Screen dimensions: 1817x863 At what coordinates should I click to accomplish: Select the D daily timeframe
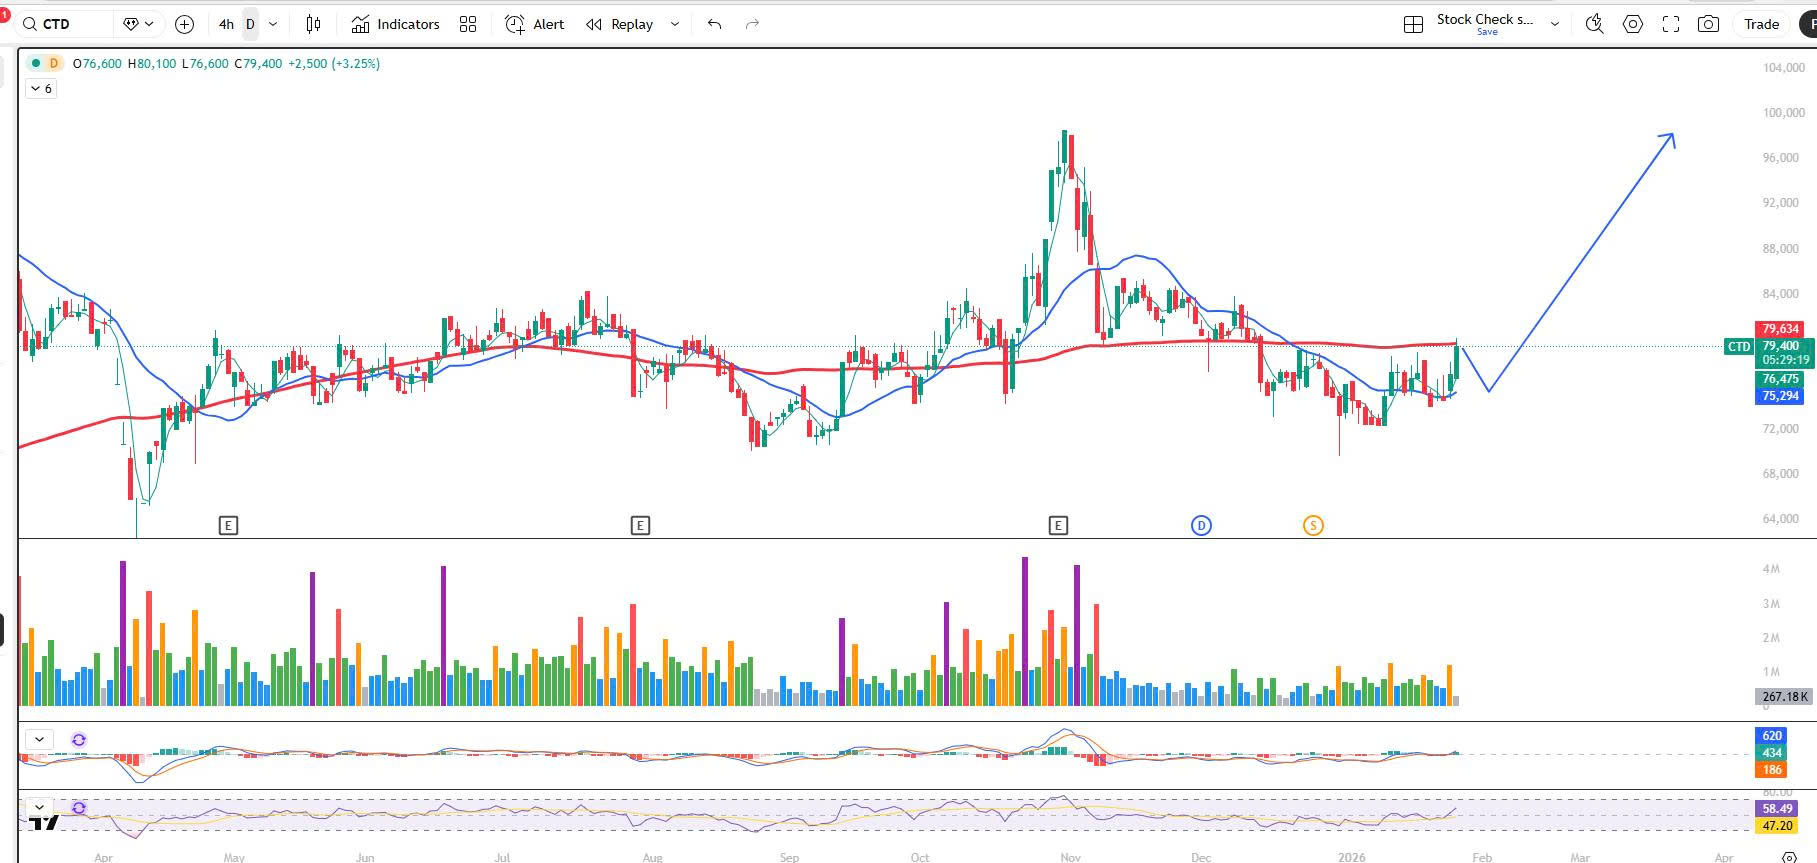click(x=250, y=24)
